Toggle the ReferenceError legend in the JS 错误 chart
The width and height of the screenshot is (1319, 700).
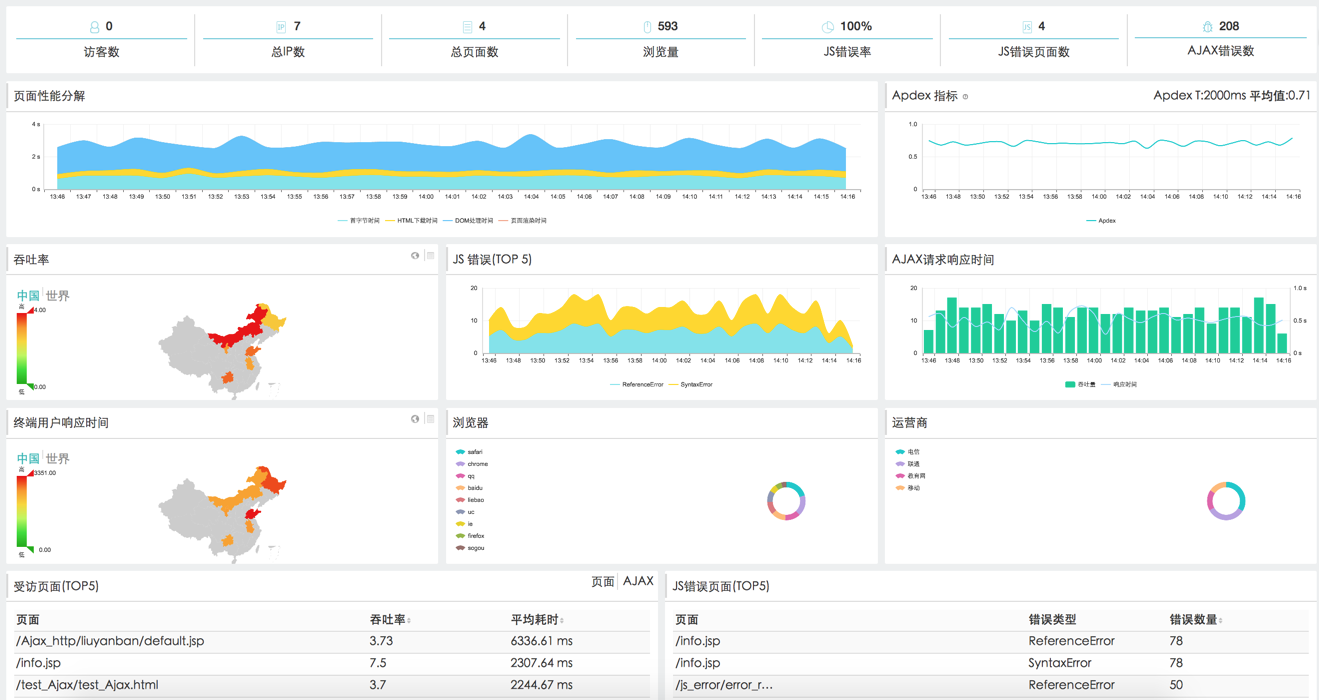(636, 385)
